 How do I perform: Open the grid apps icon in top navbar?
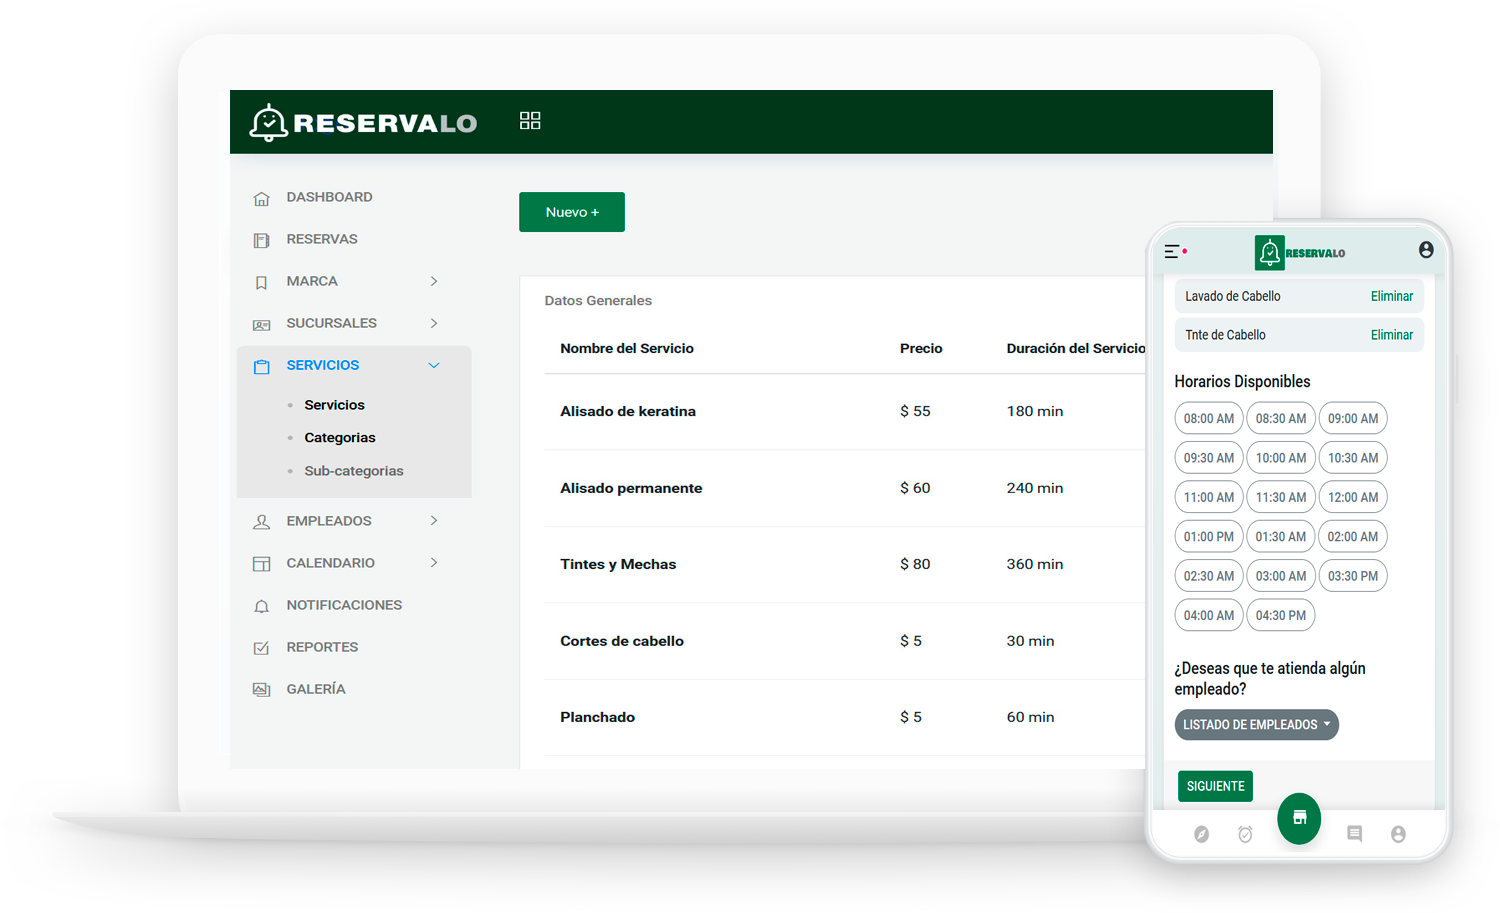pyautogui.click(x=530, y=120)
